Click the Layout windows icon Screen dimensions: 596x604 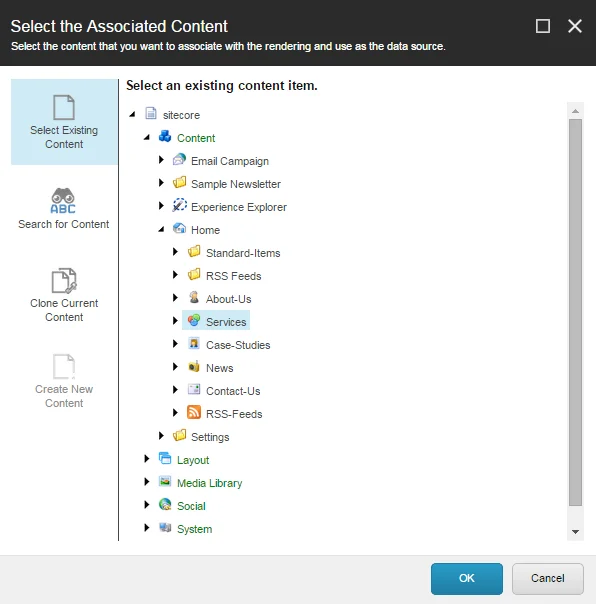[165, 458]
